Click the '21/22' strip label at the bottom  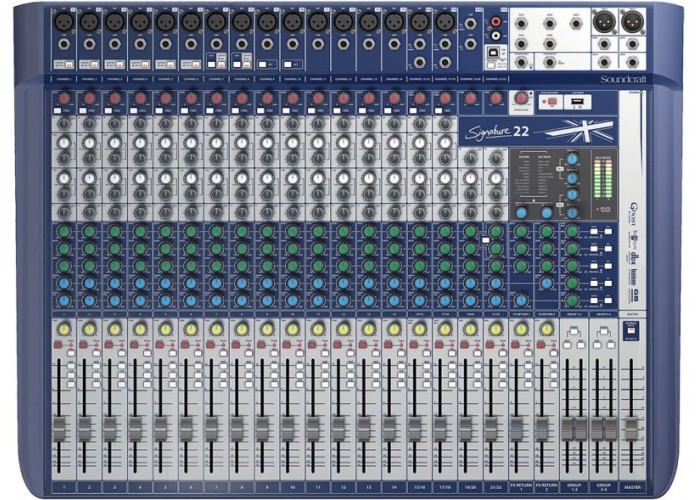click(496, 487)
